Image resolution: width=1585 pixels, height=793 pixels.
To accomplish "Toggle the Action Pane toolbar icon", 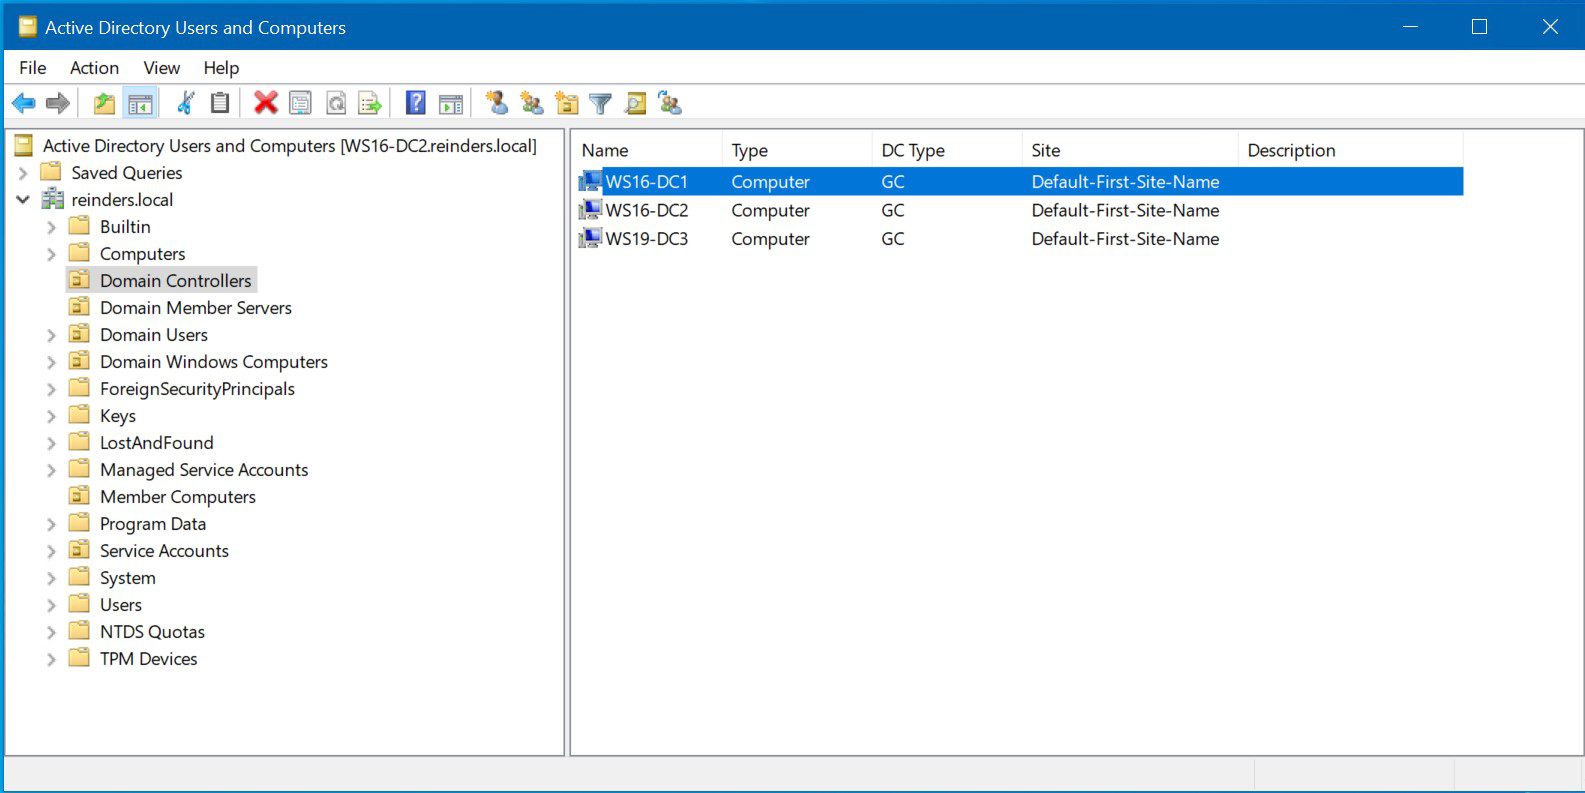I will pyautogui.click(x=451, y=103).
